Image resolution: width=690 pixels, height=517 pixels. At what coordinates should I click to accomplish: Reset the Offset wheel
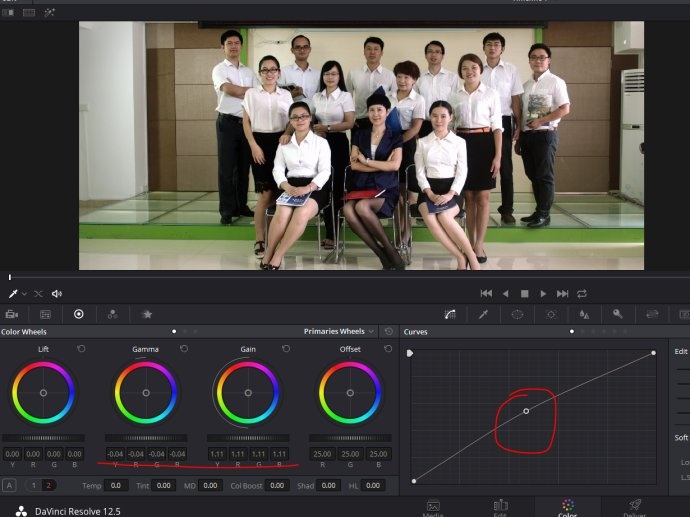click(x=388, y=349)
